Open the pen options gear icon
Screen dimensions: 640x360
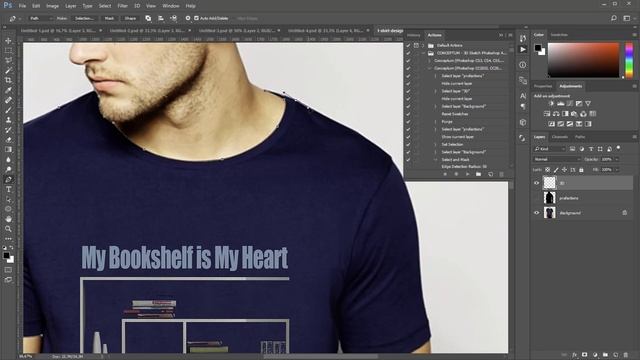[x=188, y=18]
